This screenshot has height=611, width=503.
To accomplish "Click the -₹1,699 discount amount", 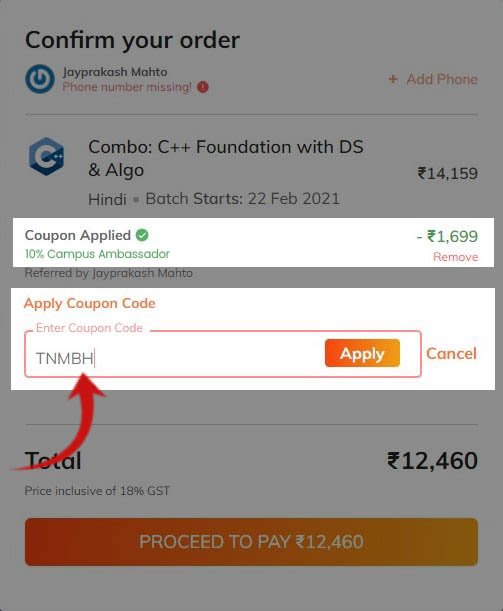I will 447,236.
